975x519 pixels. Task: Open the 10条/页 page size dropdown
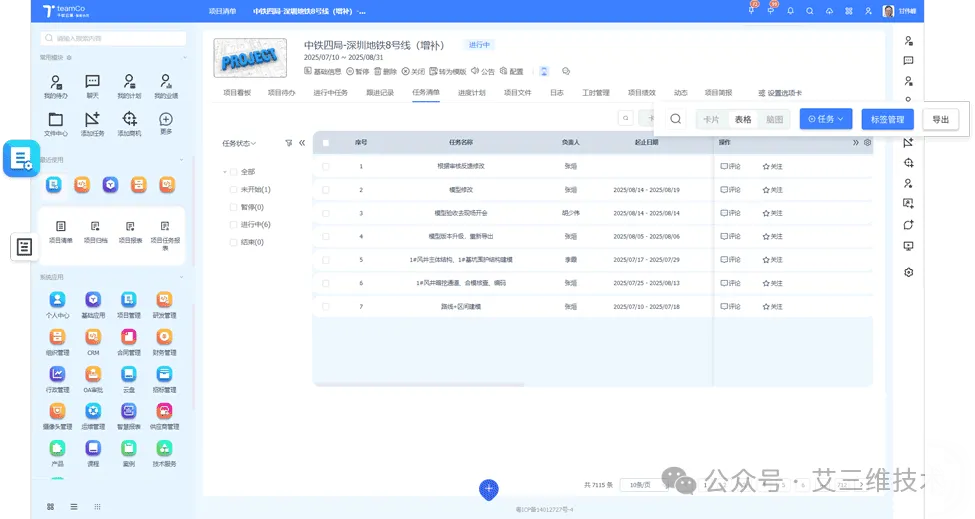[643, 485]
